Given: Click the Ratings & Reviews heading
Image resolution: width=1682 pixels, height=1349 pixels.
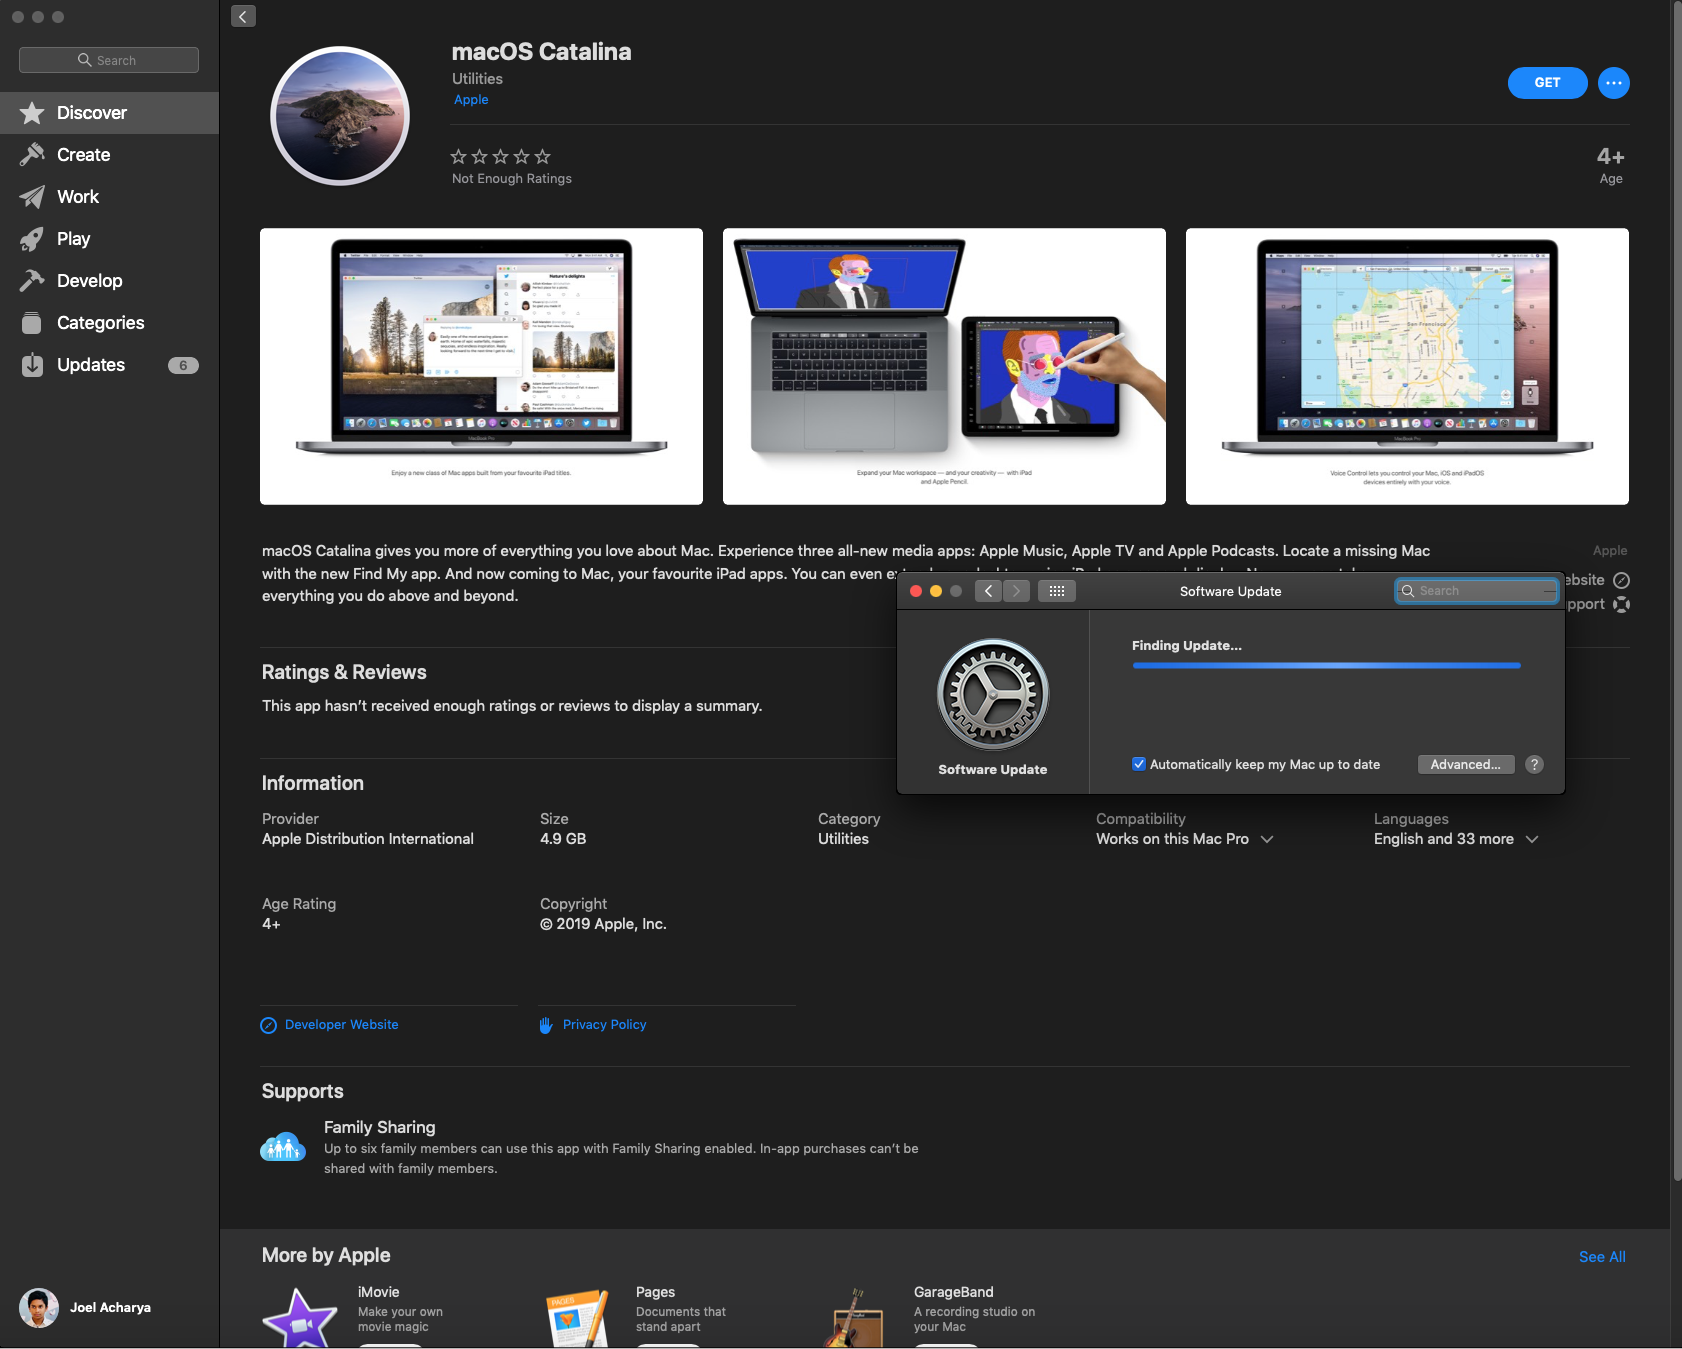Looking at the screenshot, I should (344, 672).
